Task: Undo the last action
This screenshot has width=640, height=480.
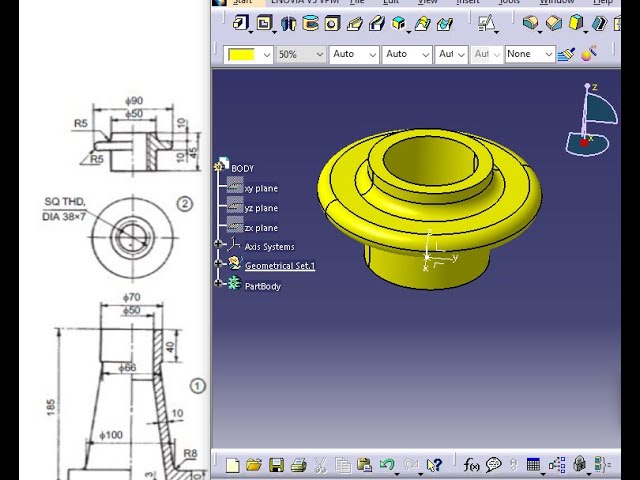Action: pyautogui.click(x=387, y=464)
